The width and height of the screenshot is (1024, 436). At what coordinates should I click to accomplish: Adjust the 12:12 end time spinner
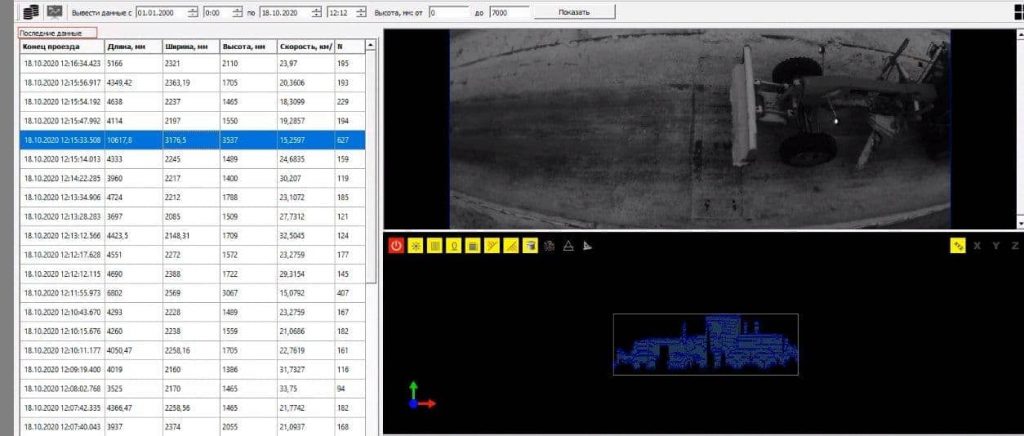371,13
